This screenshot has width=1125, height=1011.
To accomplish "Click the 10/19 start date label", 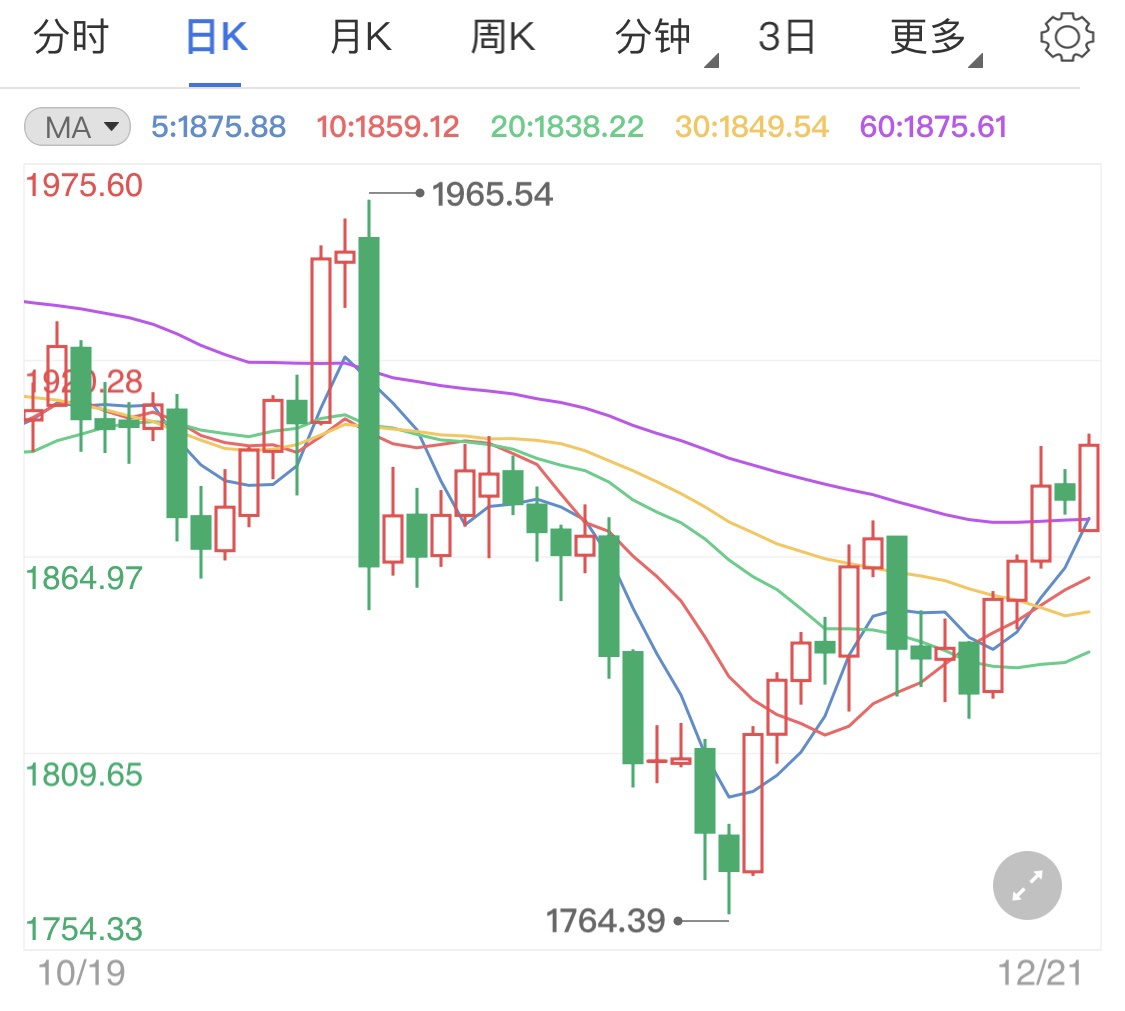I will (81, 973).
